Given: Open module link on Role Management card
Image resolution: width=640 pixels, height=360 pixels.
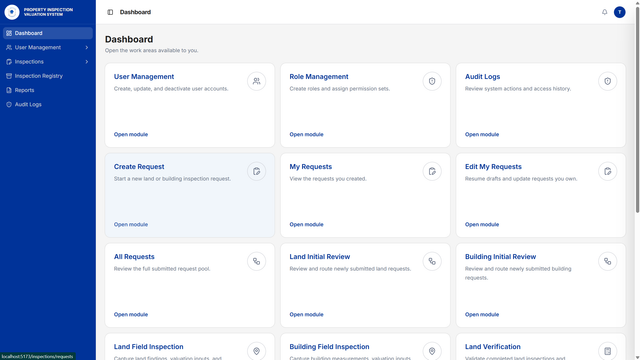Looking at the screenshot, I should pos(306,134).
